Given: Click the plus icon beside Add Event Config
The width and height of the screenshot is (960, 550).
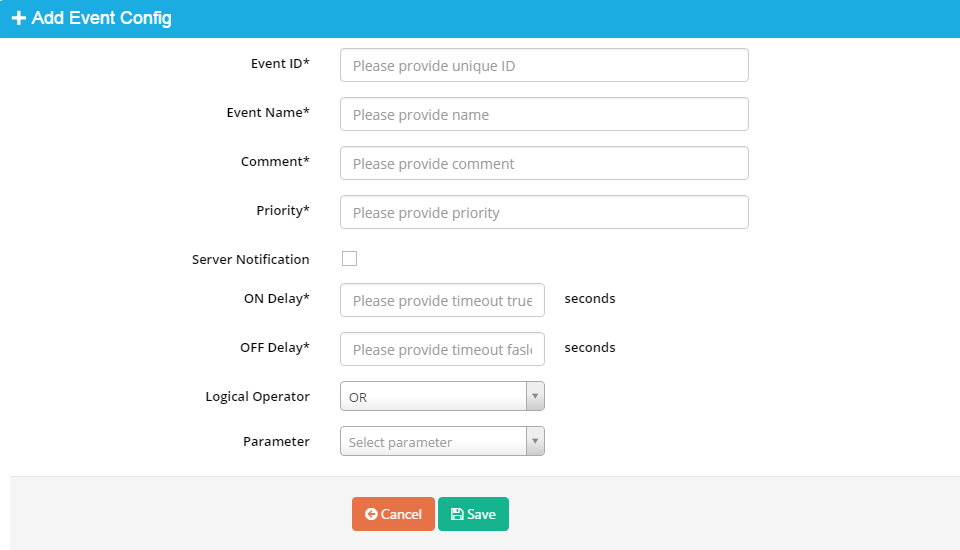Looking at the screenshot, I should pos(18,18).
